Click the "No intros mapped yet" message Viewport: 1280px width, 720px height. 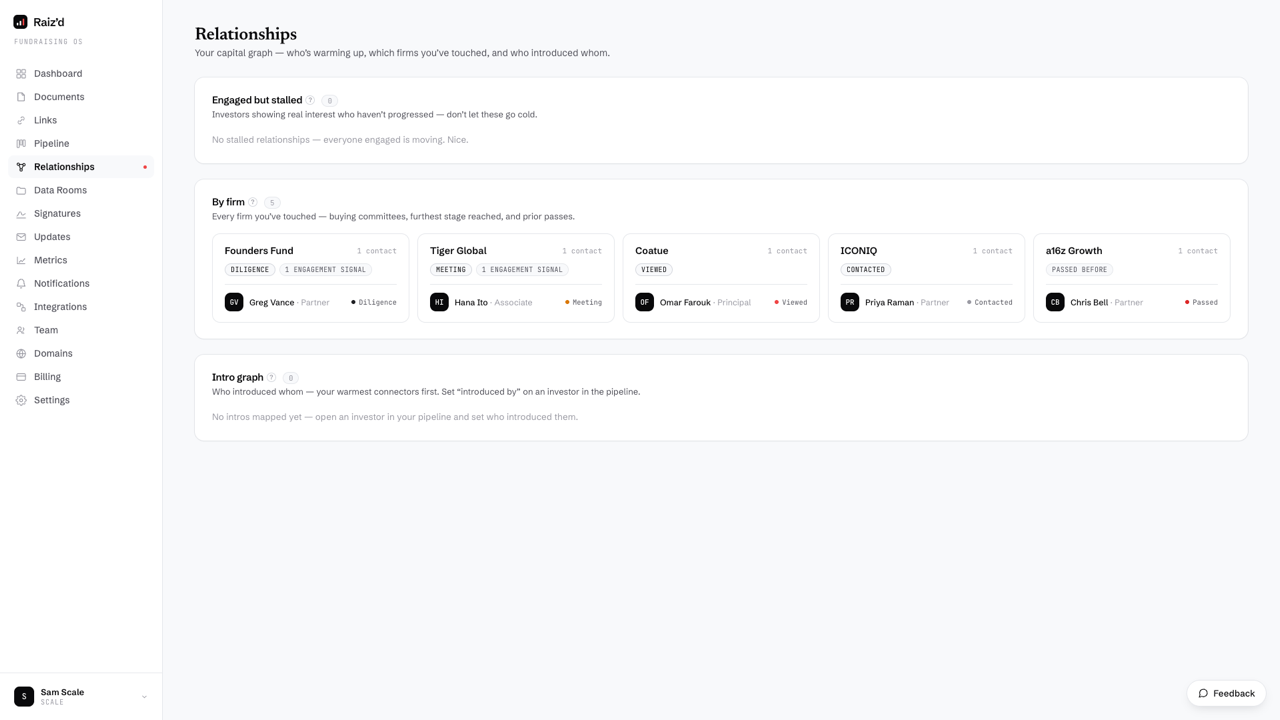395,417
